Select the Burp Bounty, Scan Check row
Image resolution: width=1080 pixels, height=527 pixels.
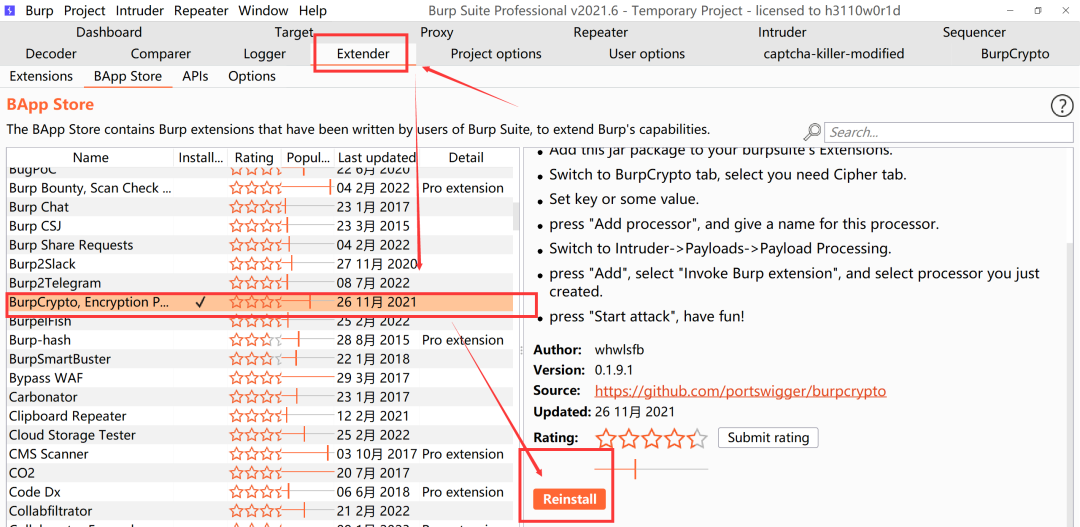pos(260,188)
